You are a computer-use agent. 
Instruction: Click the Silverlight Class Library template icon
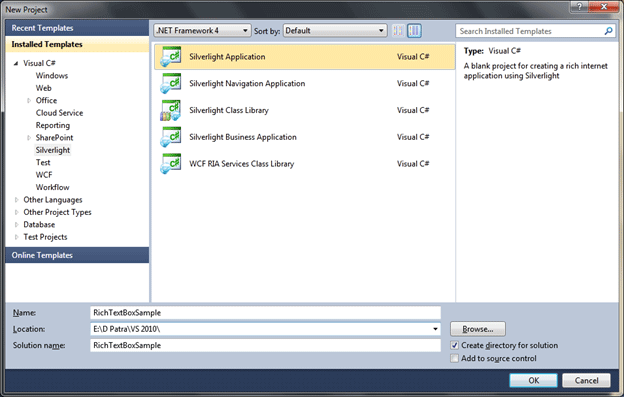pyautogui.click(x=171, y=110)
